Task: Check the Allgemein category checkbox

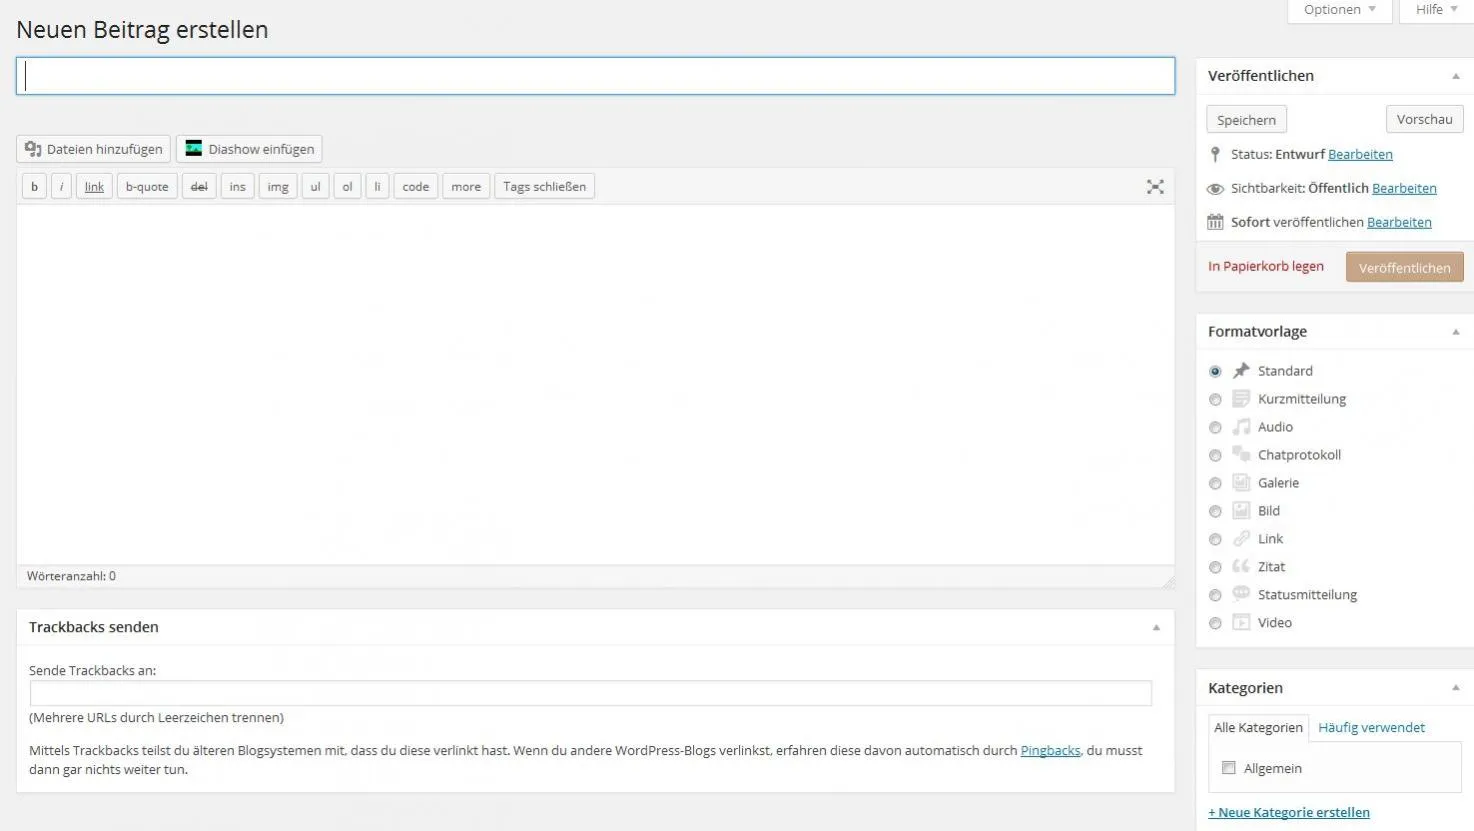Action: pyautogui.click(x=1228, y=768)
